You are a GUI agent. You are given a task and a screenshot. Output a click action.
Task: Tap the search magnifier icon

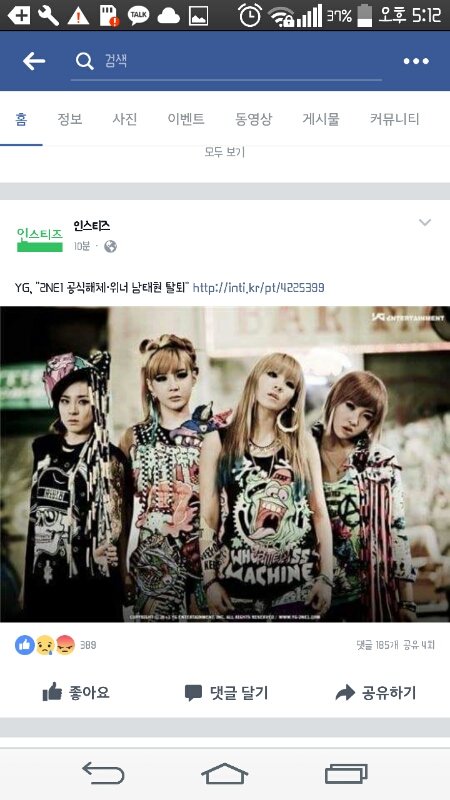click(85, 61)
